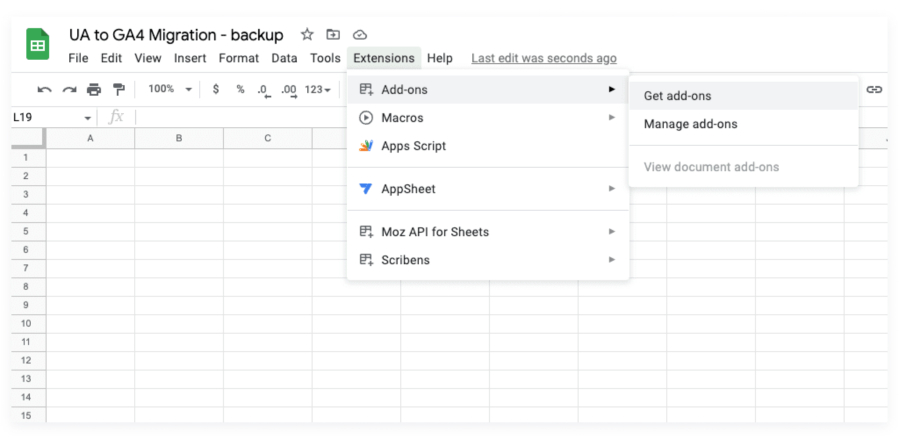
Task: Open the zoom 100% dropdown
Action: pos(170,89)
